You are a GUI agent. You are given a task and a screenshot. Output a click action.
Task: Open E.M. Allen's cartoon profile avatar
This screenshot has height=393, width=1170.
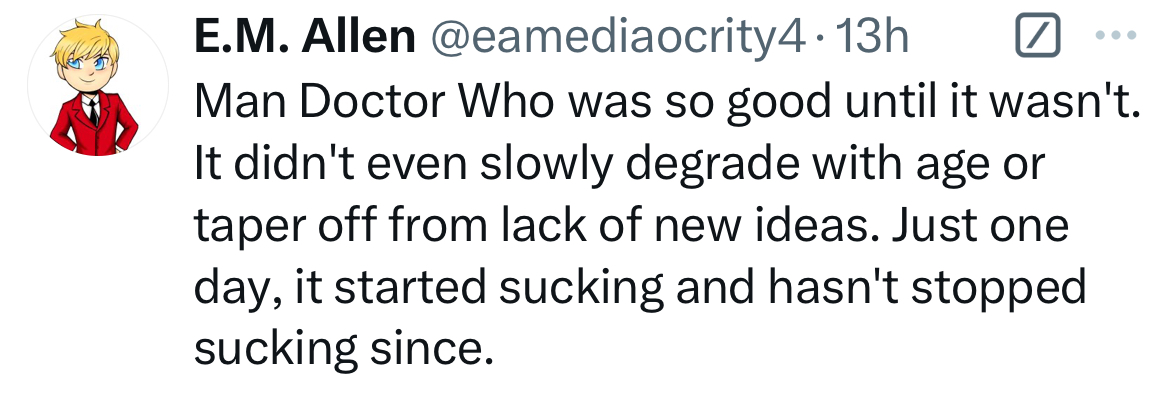tap(98, 84)
